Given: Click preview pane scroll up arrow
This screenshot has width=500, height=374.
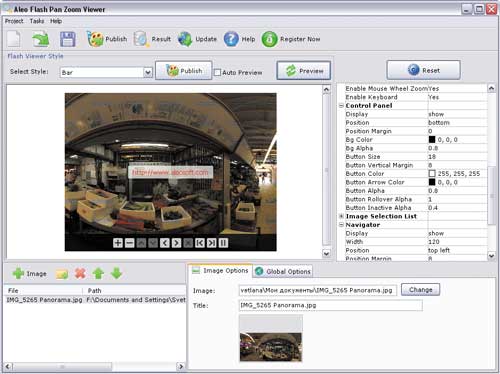Looking at the screenshot, I should [x=326, y=89].
